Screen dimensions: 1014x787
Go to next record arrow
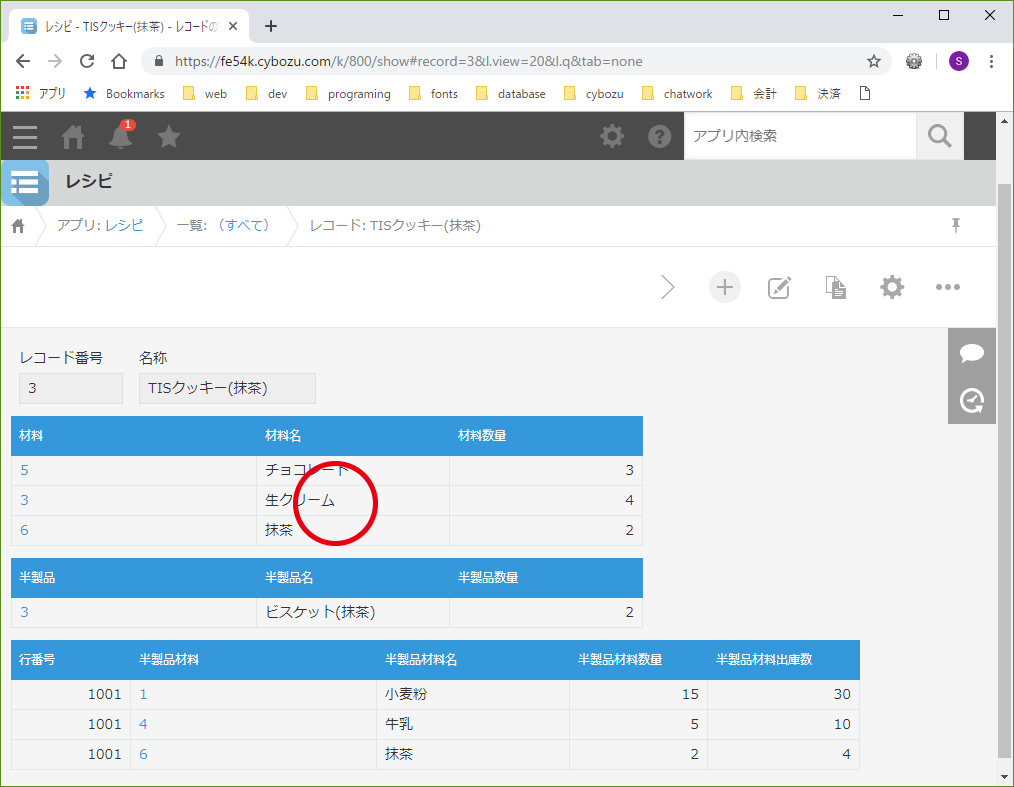(x=667, y=287)
